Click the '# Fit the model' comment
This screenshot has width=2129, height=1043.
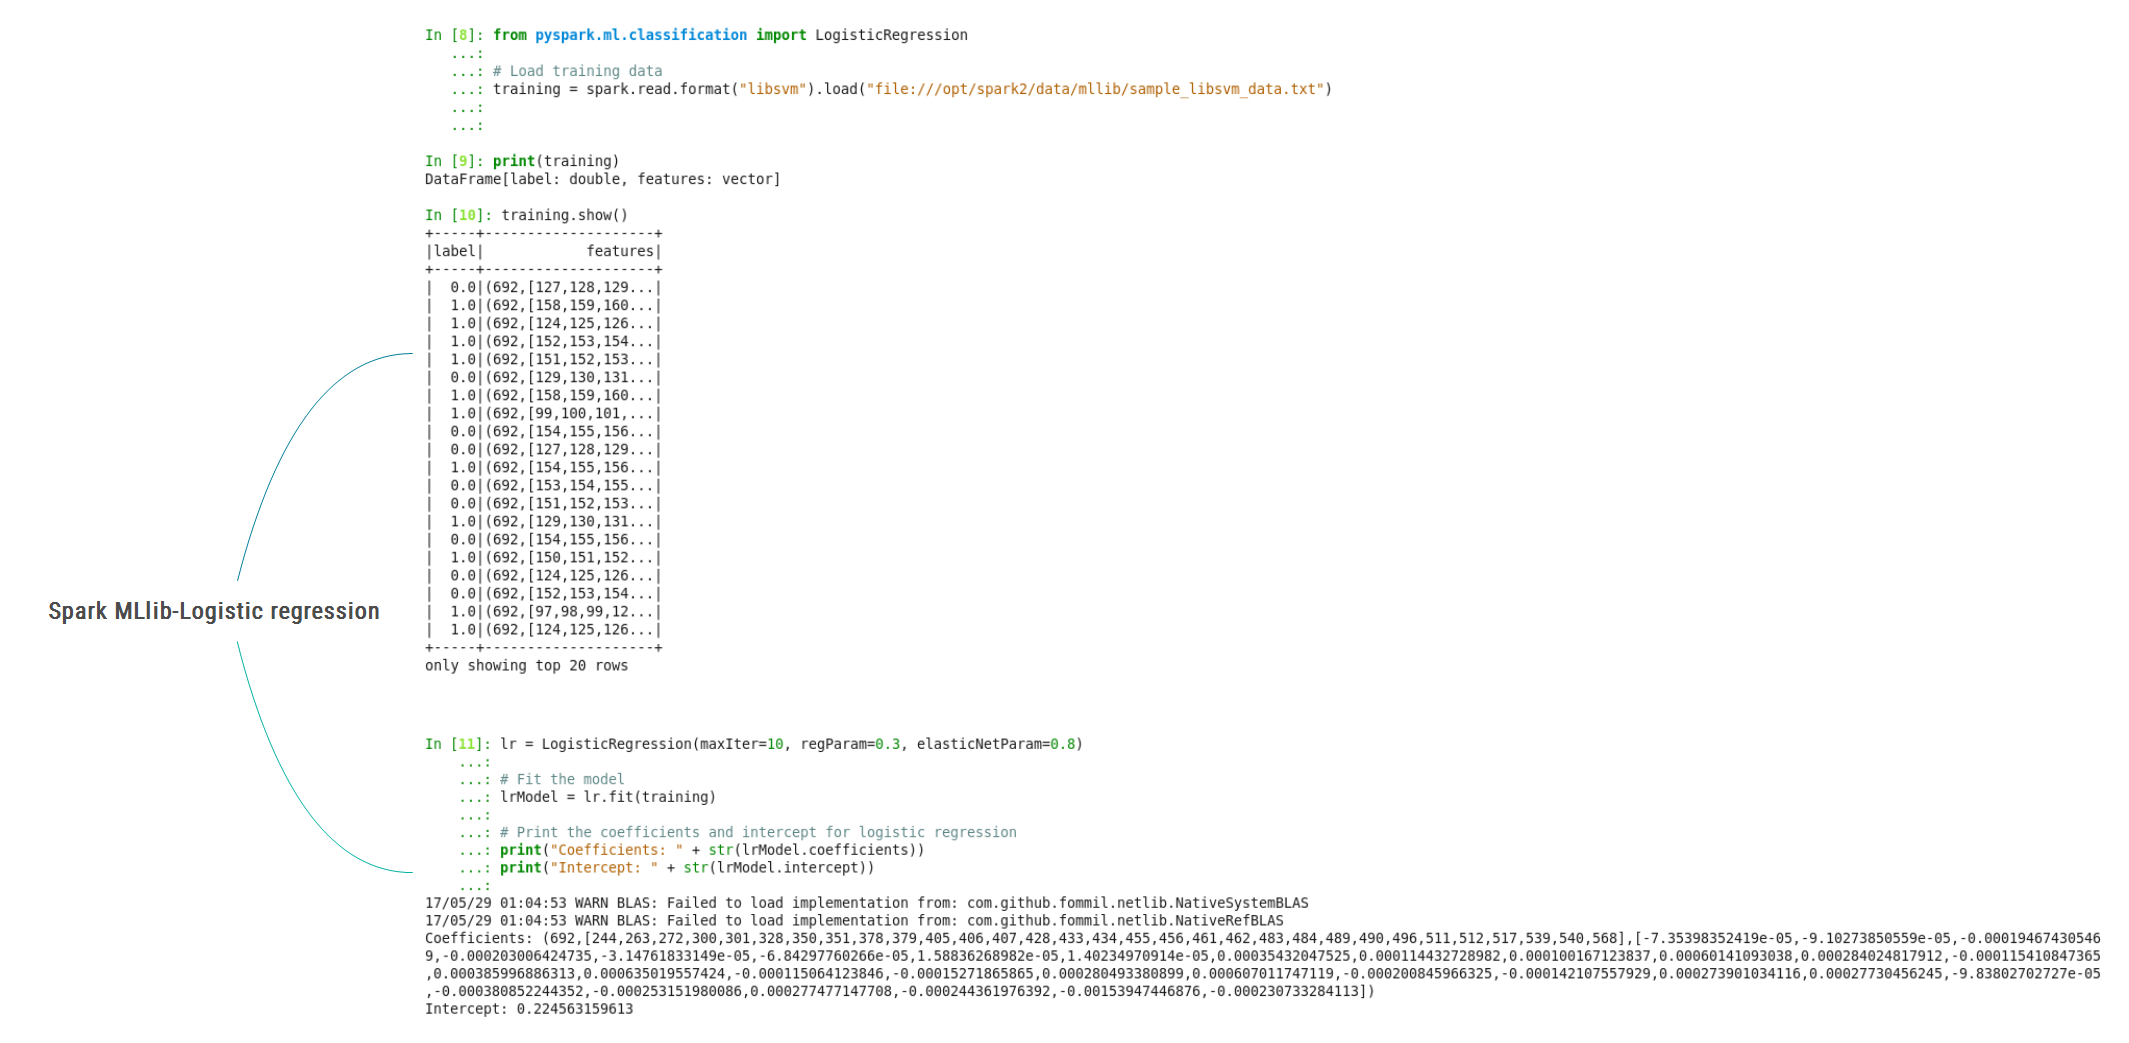tap(561, 779)
